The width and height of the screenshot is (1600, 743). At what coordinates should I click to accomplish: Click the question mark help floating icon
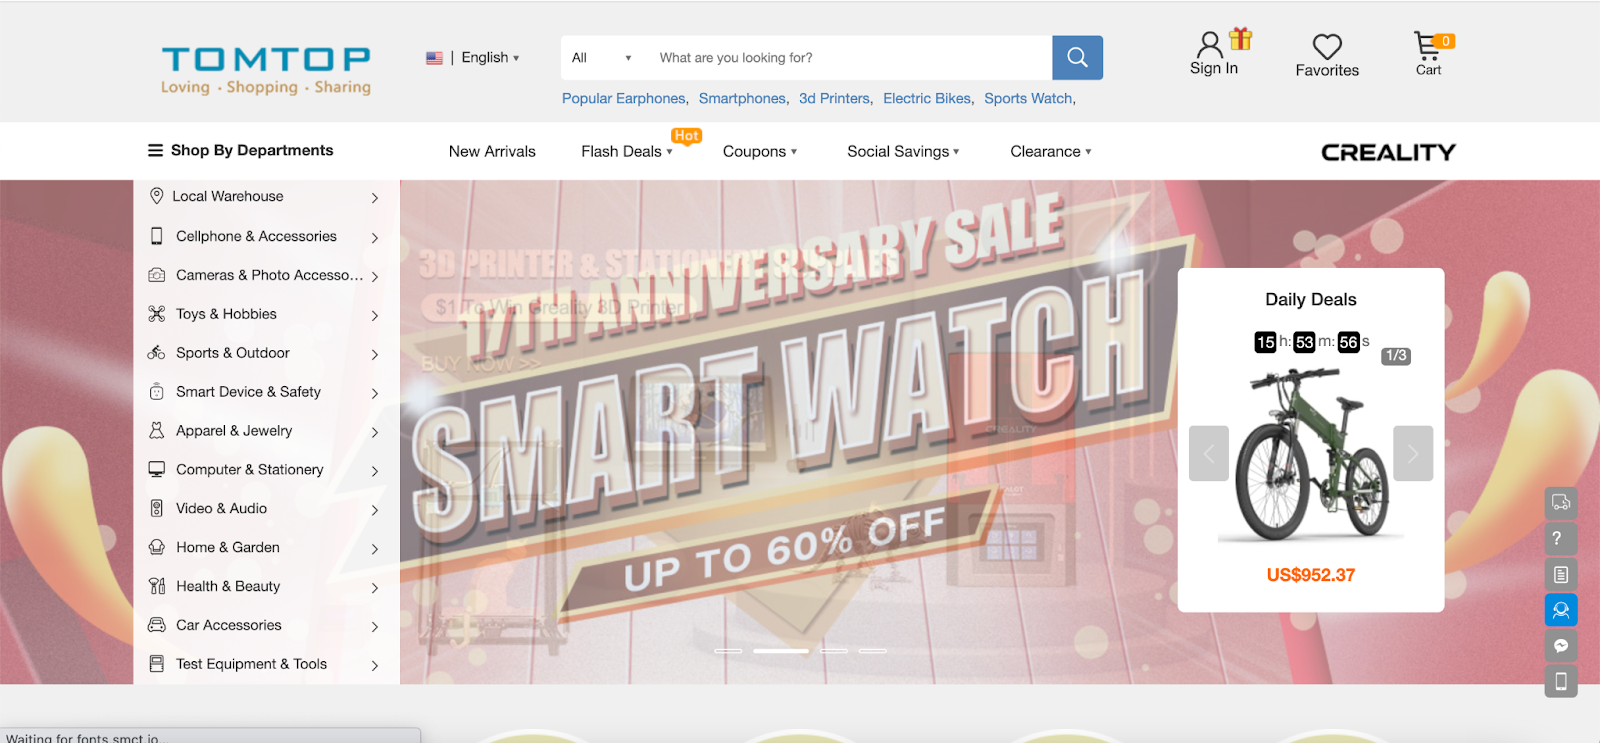coord(1561,538)
